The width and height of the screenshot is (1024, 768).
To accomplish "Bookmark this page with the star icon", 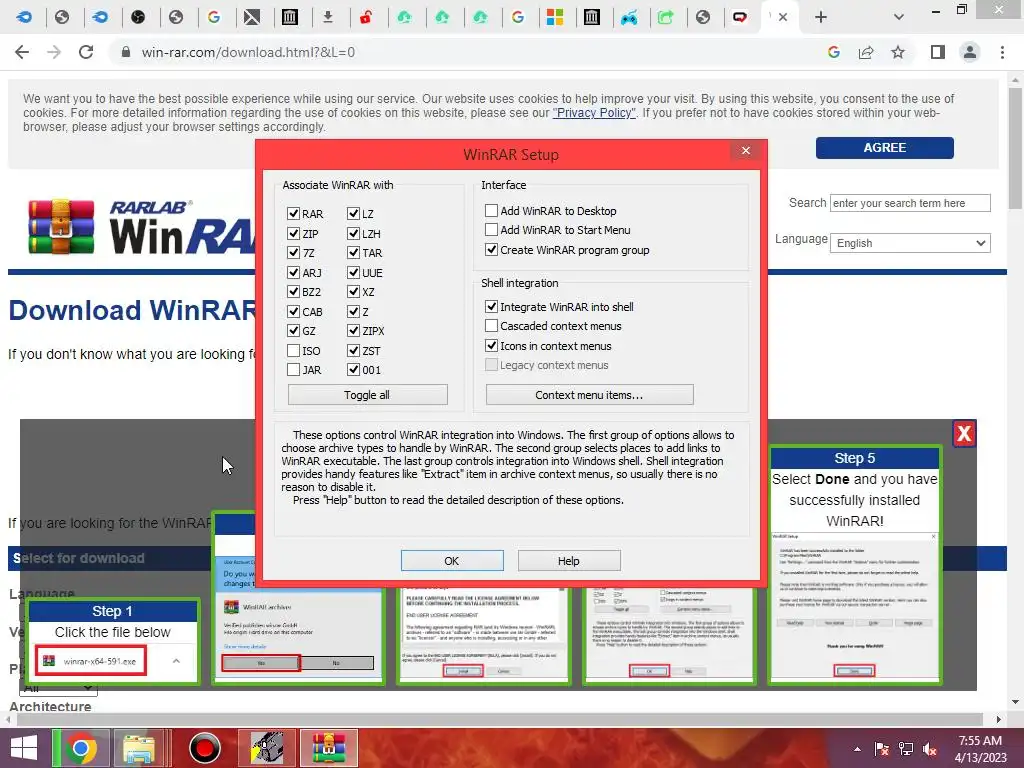I will click(x=898, y=52).
